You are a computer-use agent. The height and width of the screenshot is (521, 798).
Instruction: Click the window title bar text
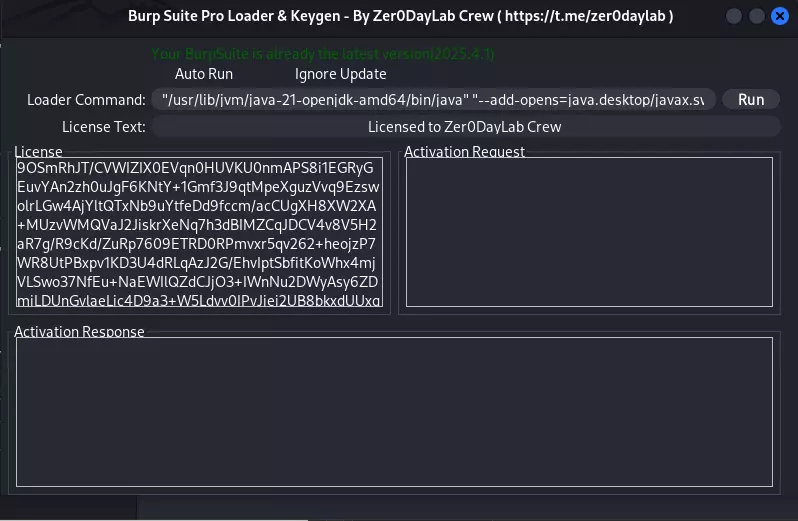coord(401,16)
